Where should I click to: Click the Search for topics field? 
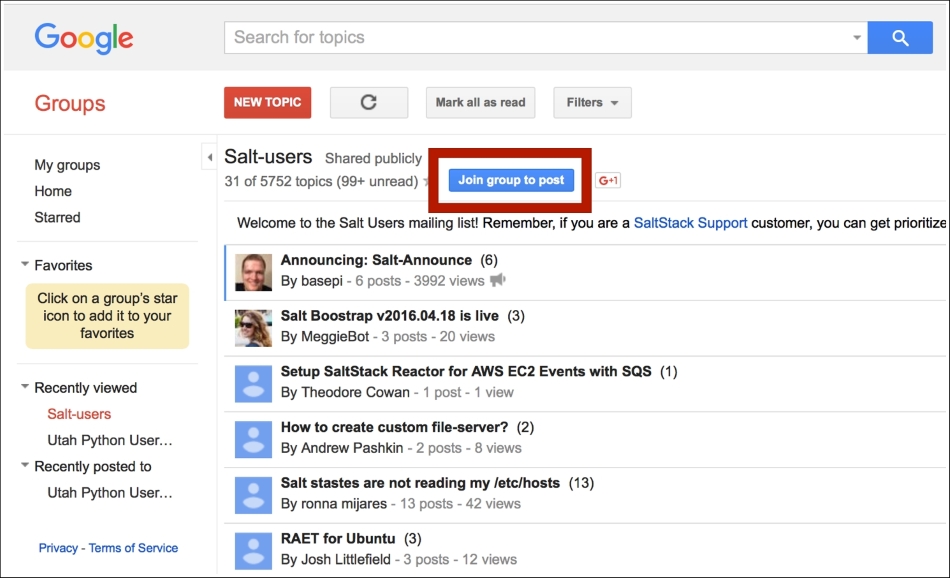click(539, 38)
